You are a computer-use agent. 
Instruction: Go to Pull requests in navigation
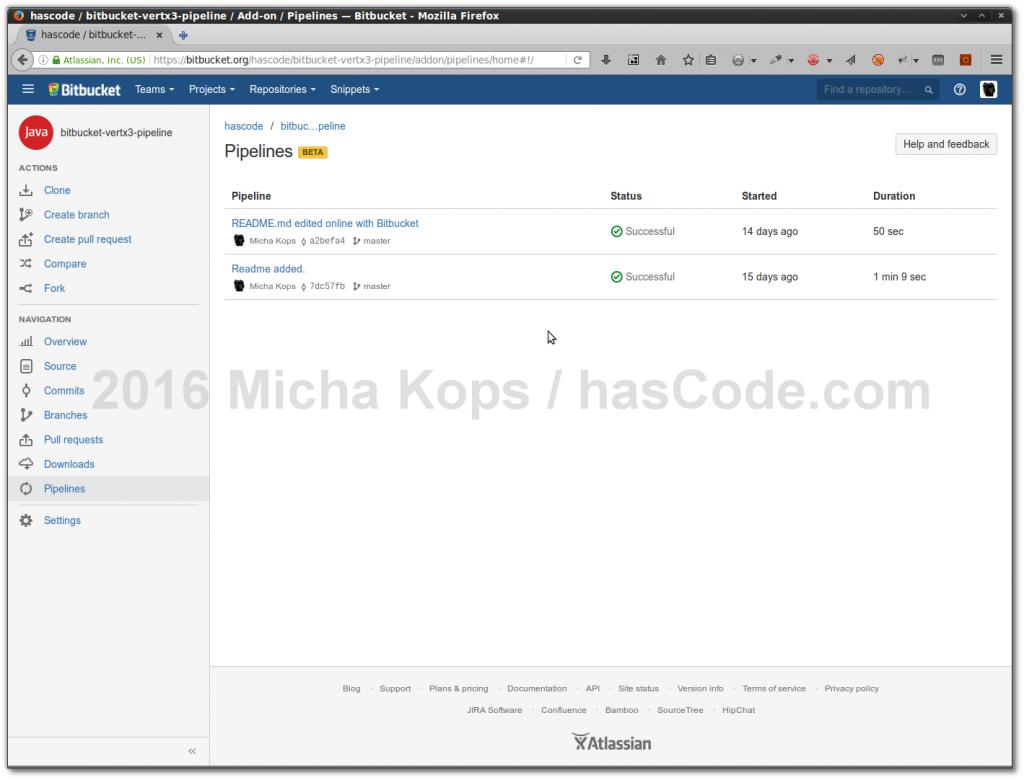tap(73, 440)
